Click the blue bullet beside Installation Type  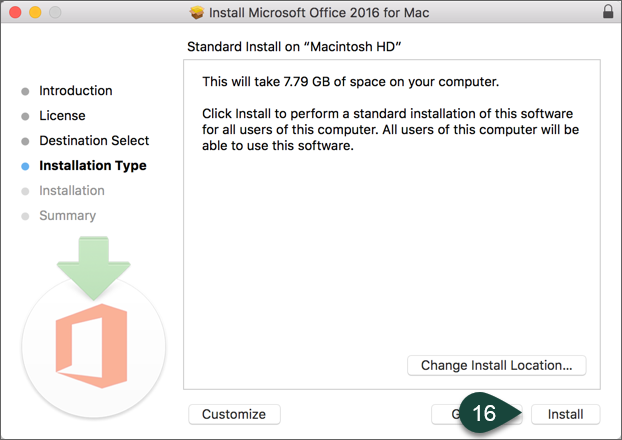[x=25, y=166]
